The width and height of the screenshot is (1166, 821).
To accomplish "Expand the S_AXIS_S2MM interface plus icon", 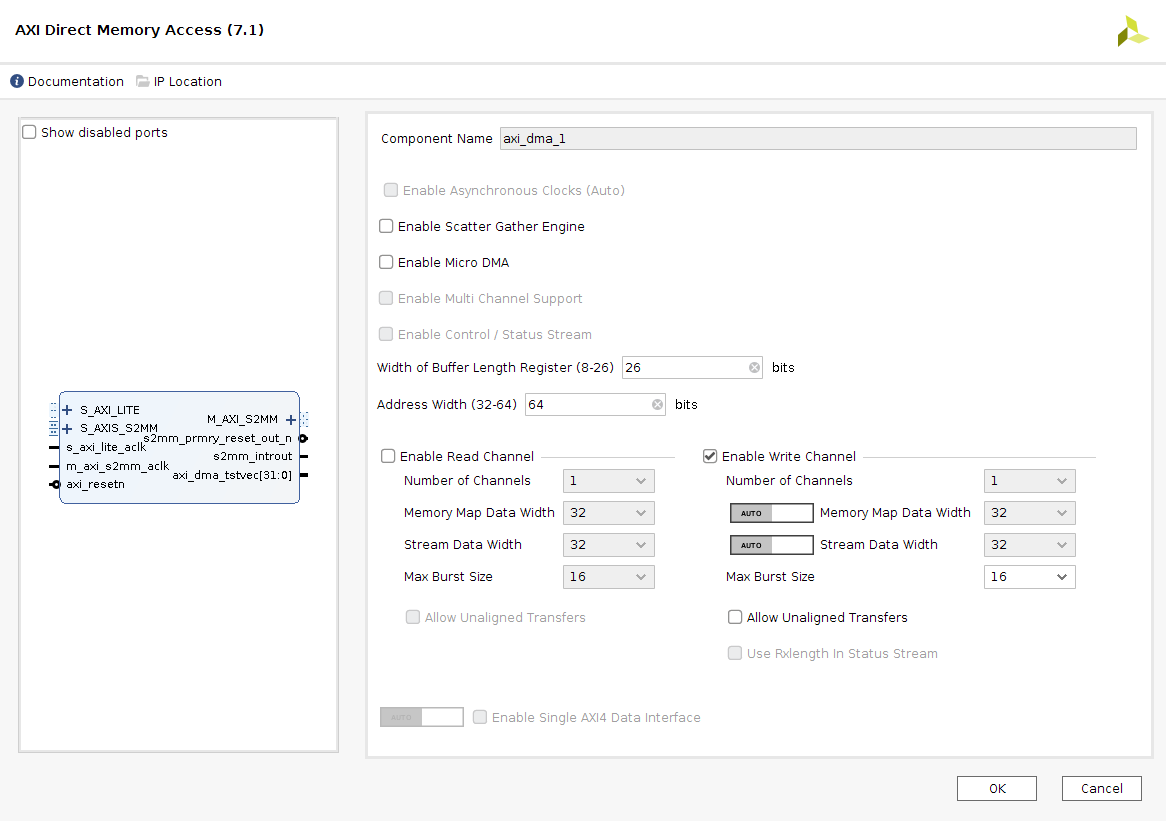I will [67, 429].
